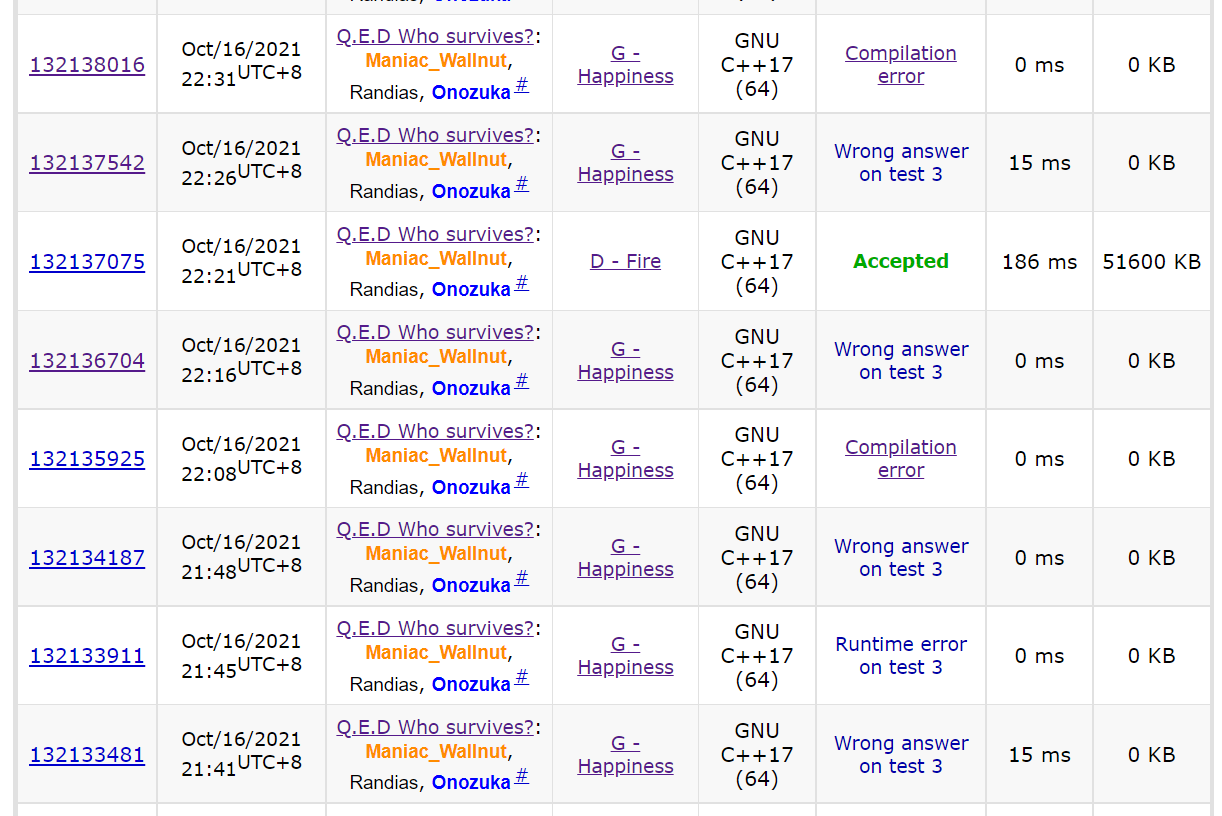Viewport: 1222px width, 816px height.
Task: Click Compilation error for submission 132135925
Action: pyautogui.click(x=900, y=459)
